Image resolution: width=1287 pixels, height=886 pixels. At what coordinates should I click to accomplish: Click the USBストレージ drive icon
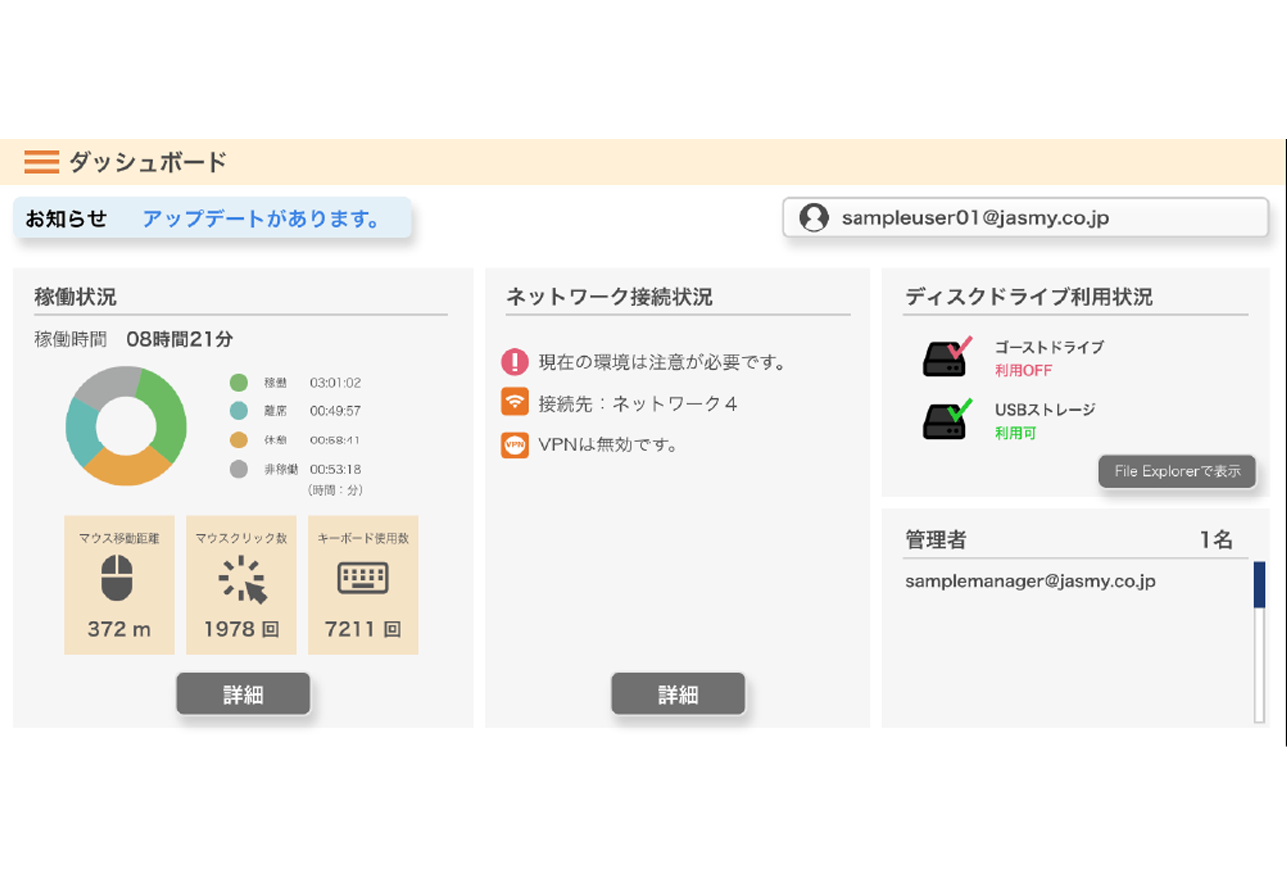946,420
